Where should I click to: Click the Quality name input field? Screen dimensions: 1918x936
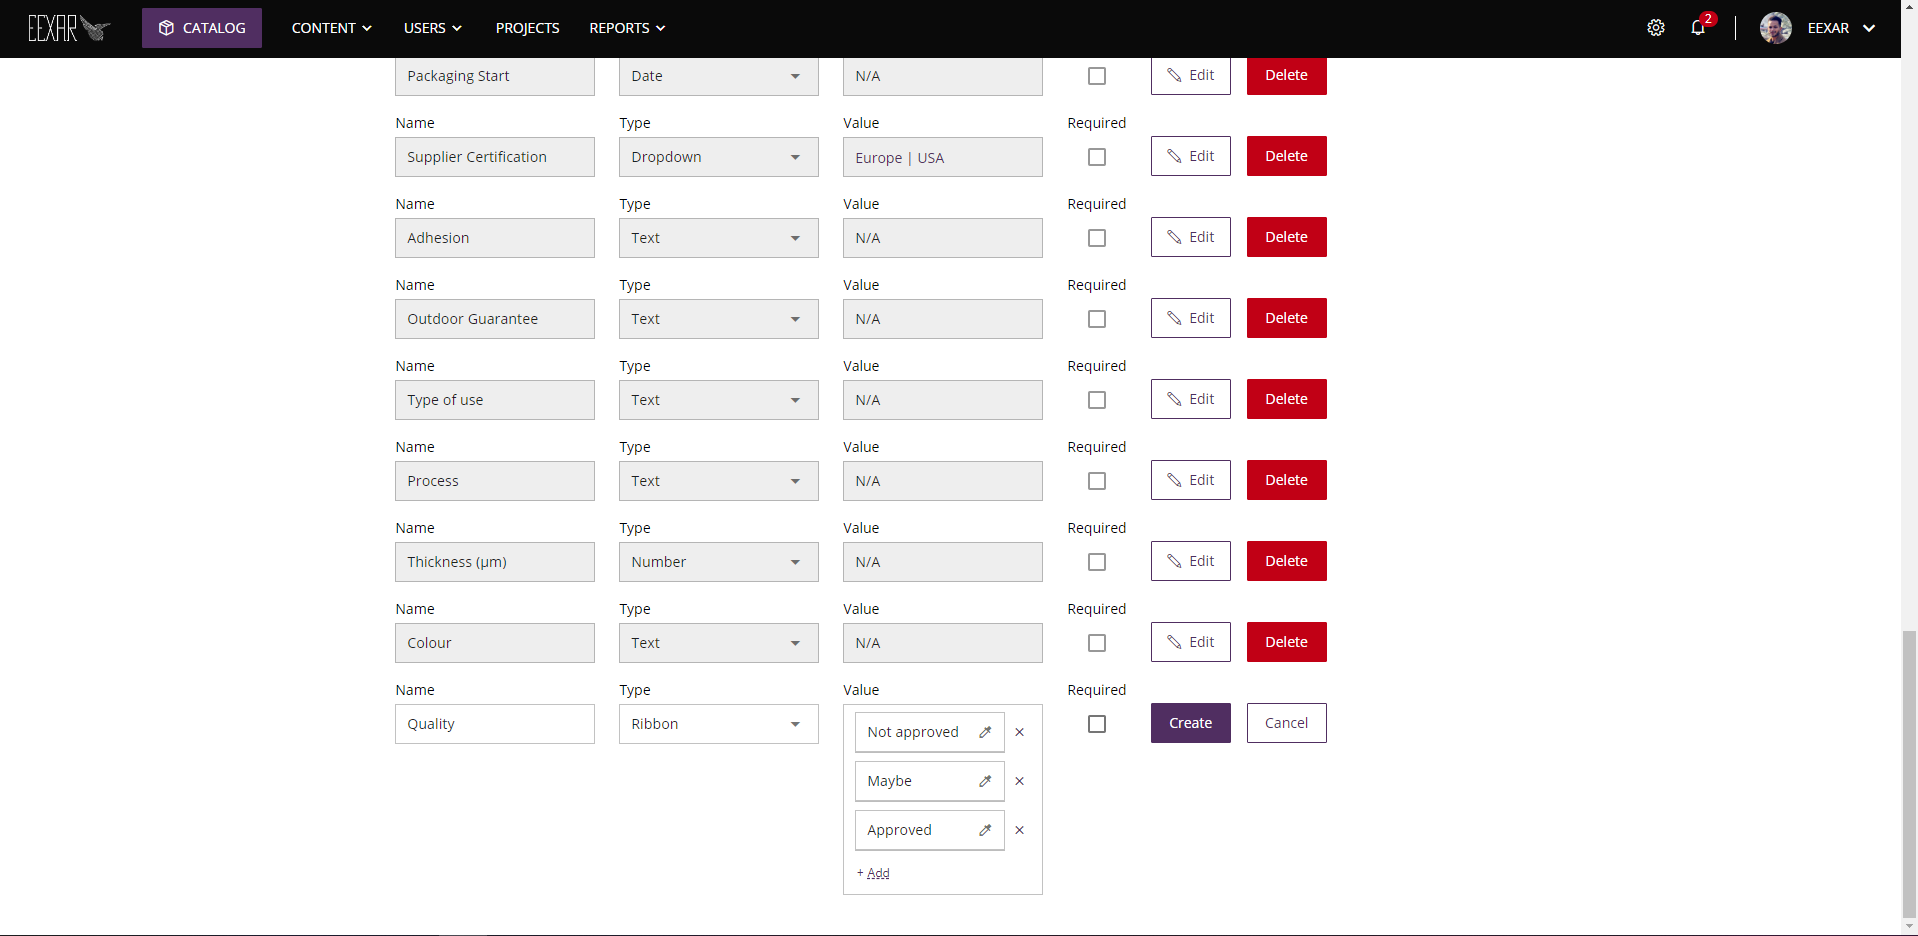coord(494,724)
